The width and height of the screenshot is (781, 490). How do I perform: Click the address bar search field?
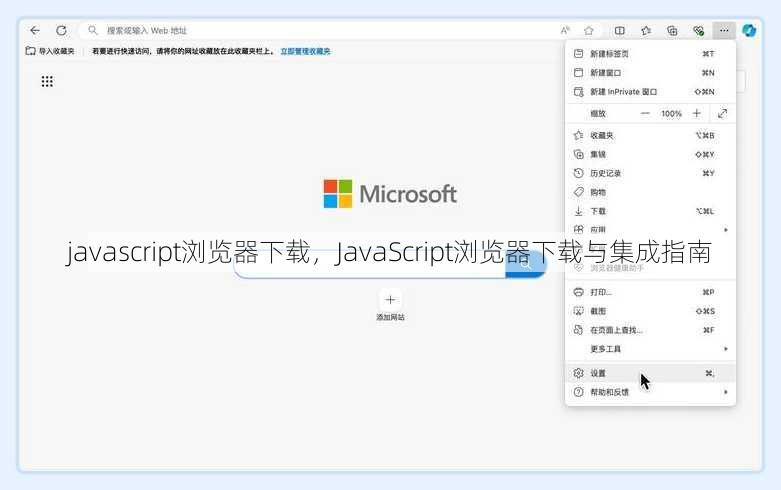319,30
